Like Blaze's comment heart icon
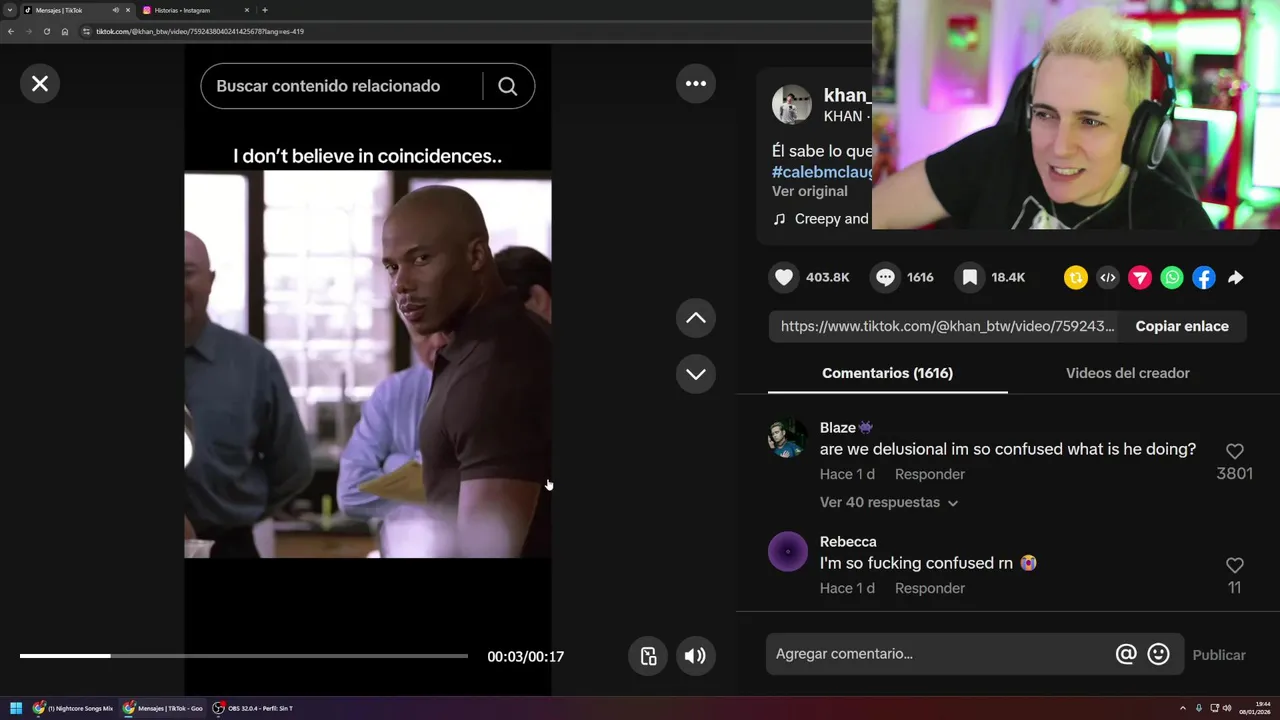1280x720 pixels. (1235, 451)
